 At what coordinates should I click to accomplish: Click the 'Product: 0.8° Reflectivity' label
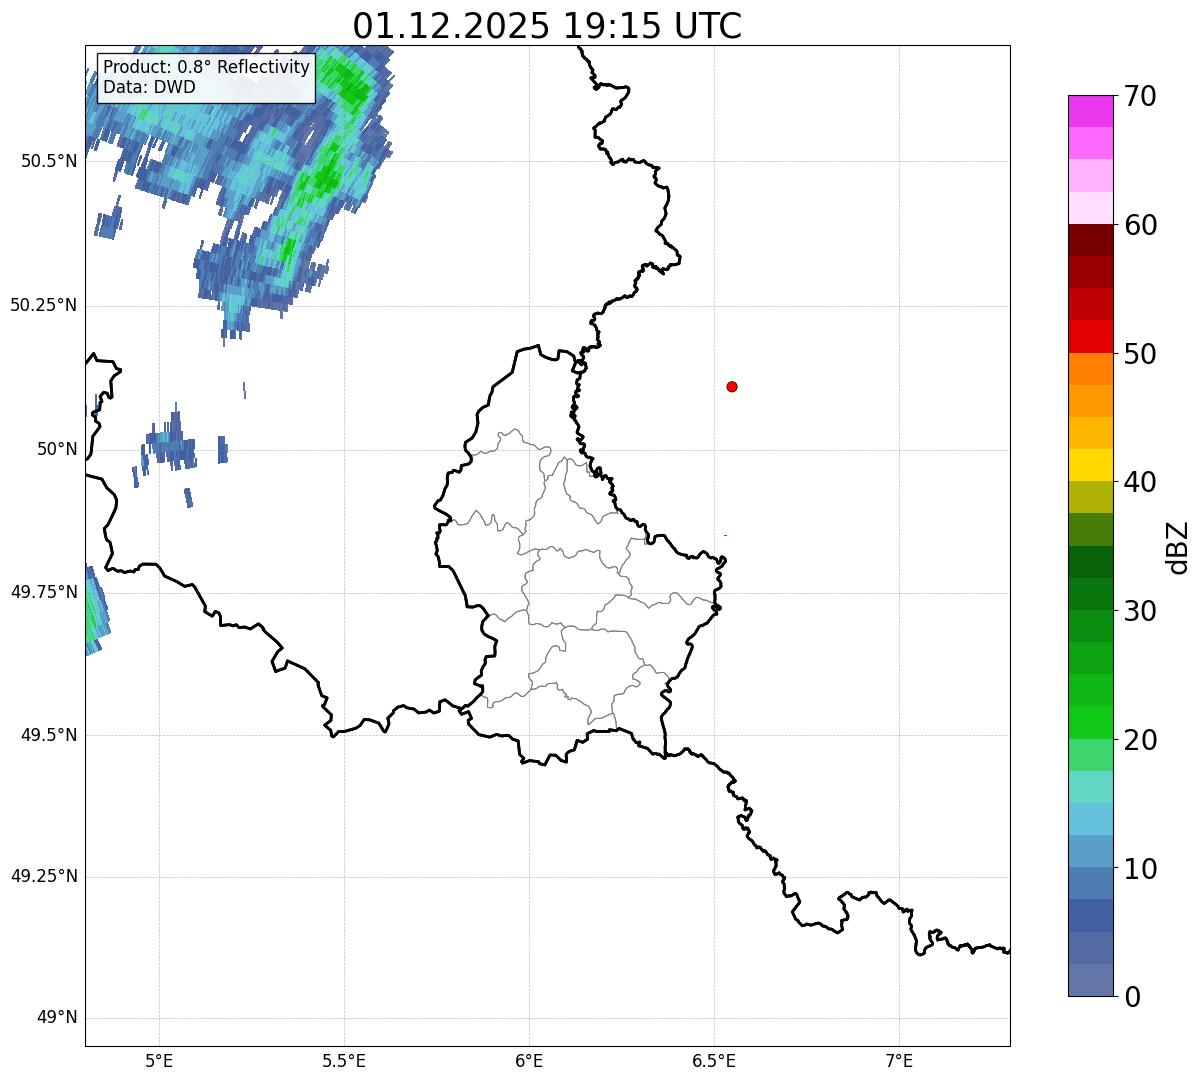207,67
